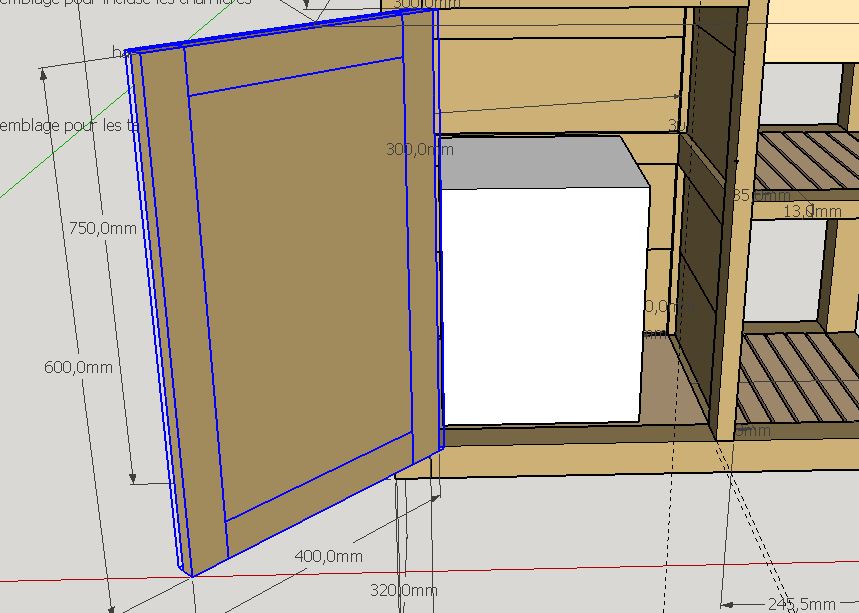Click the 600,0mm dimension text

pyautogui.click(x=78, y=366)
